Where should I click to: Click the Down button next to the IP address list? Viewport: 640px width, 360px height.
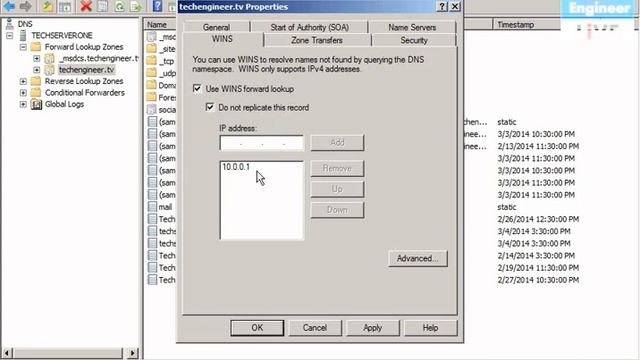tap(337, 210)
